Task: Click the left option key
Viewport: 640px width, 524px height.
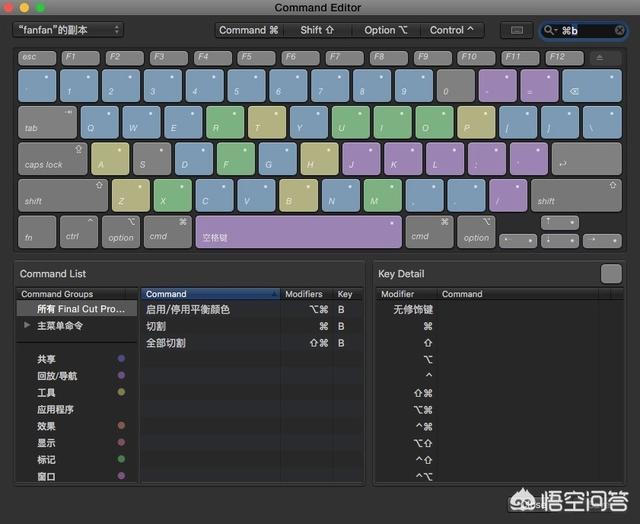Action: tap(121, 232)
